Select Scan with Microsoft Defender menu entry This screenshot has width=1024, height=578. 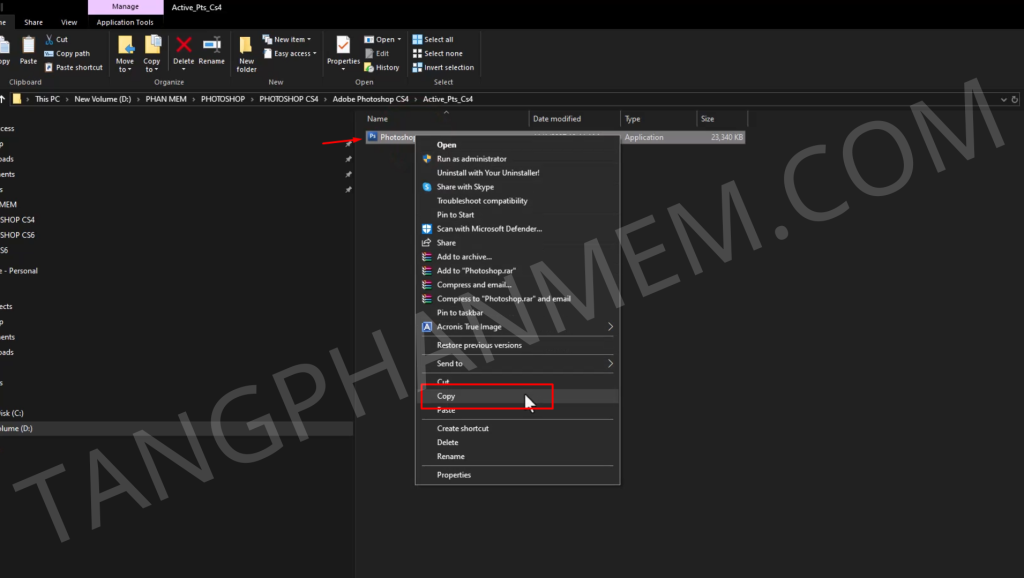click(489, 229)
